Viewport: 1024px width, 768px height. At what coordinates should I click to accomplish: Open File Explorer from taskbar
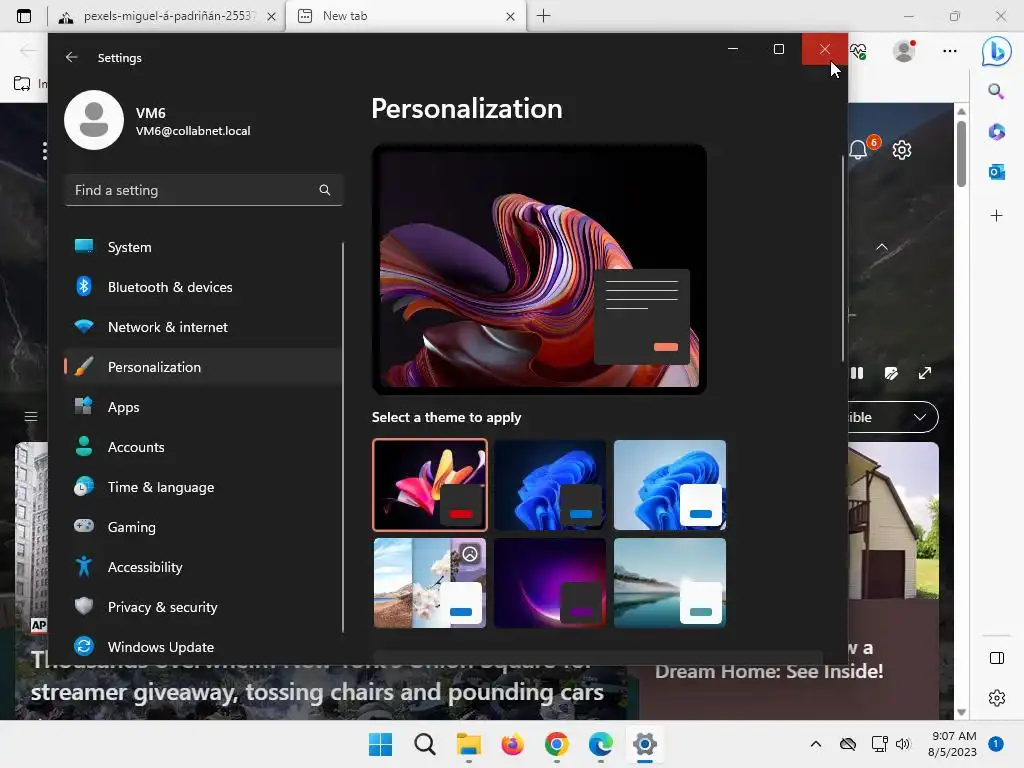click(x=468, y=744)
